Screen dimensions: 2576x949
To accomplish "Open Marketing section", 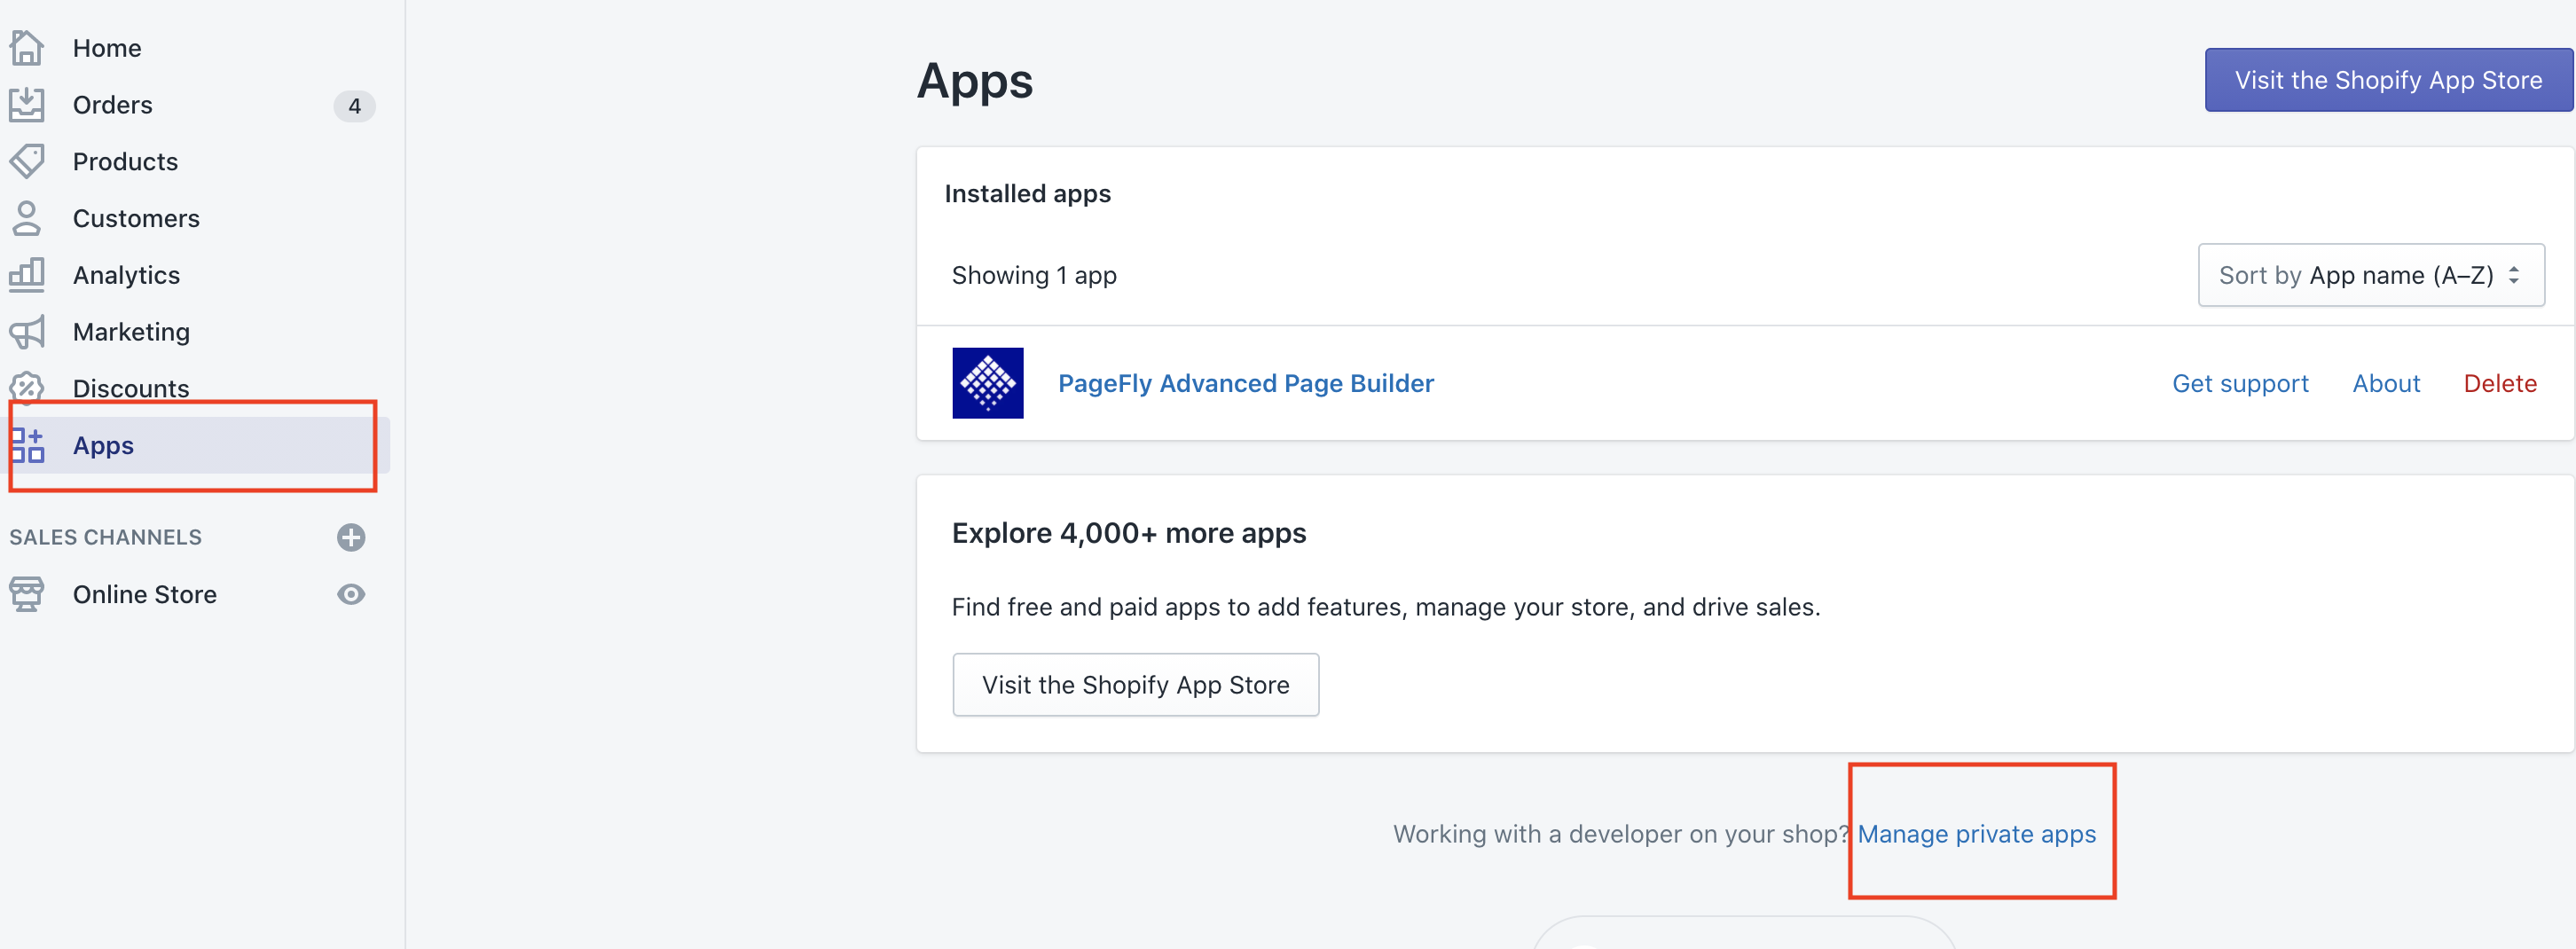I will coord(132,332).
